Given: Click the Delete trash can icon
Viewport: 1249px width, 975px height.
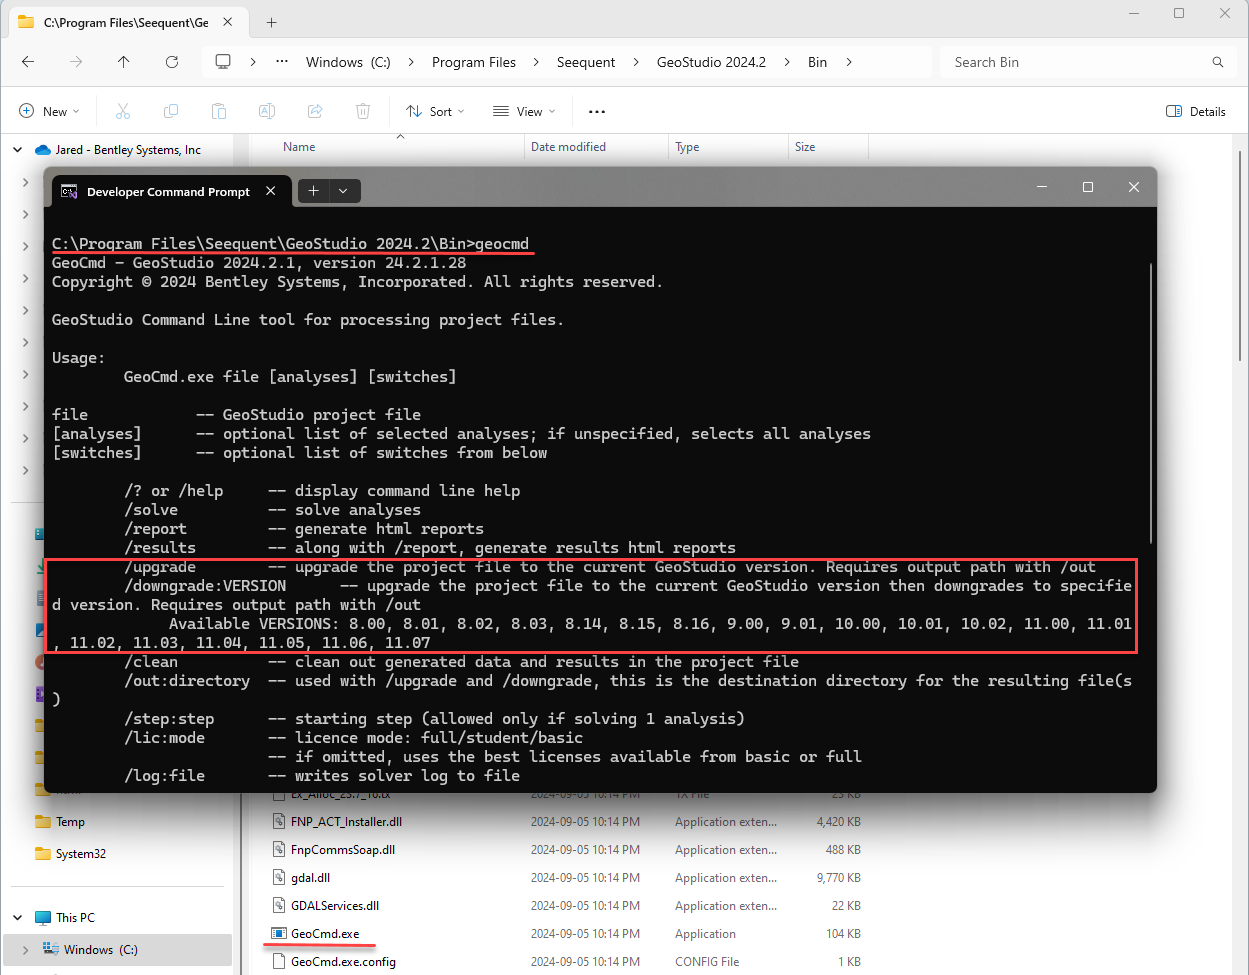Looking at the screenshot, I should pos(363,111).
